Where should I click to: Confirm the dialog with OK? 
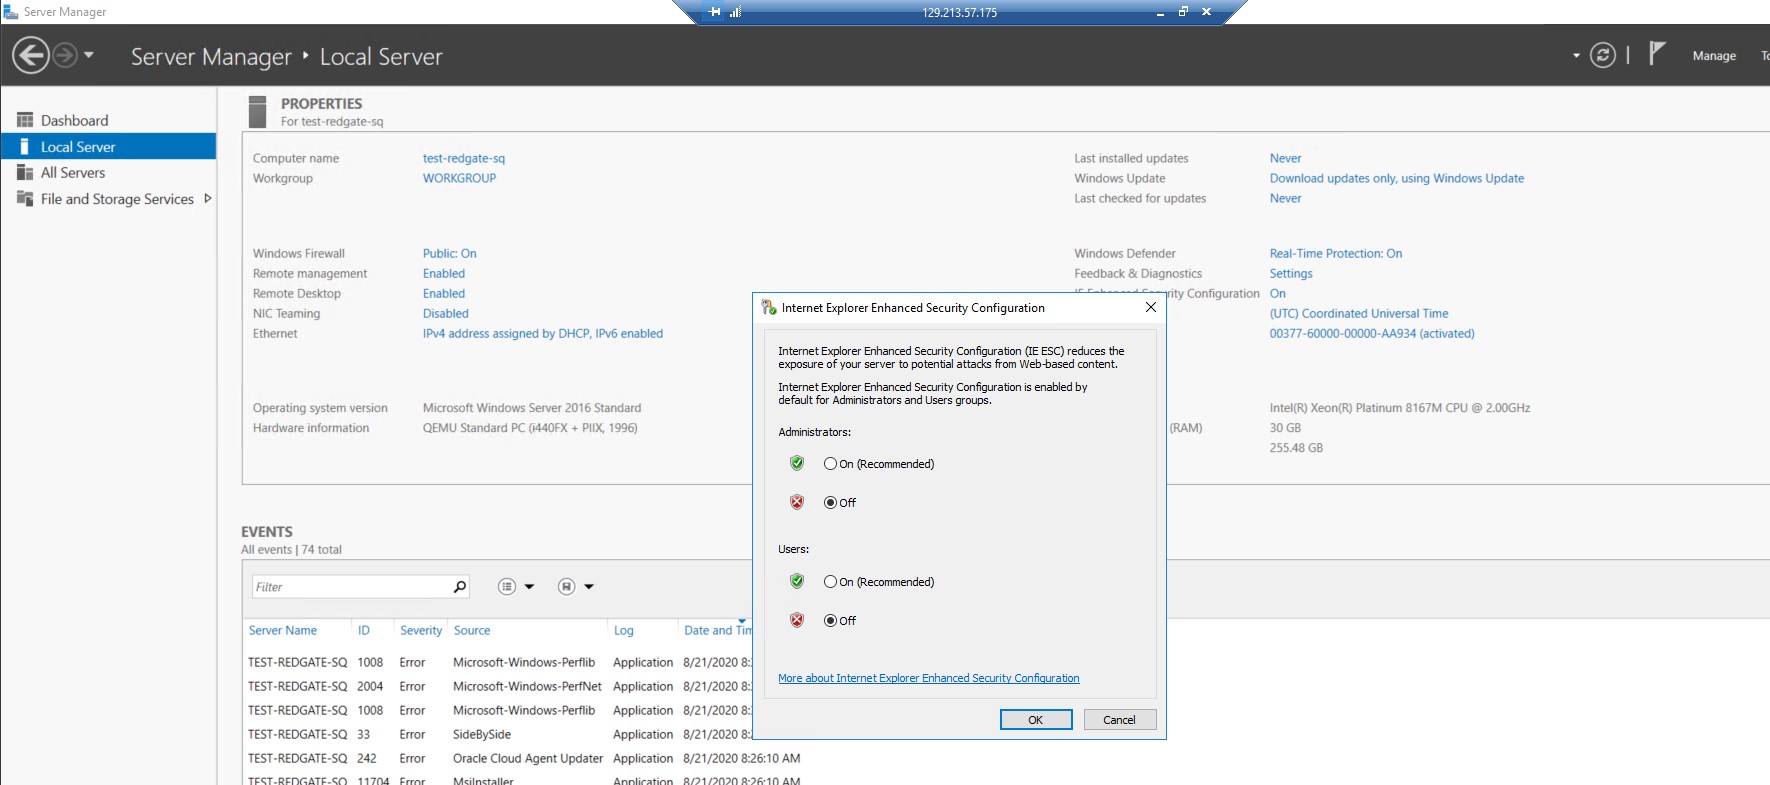coord(1036,720)
